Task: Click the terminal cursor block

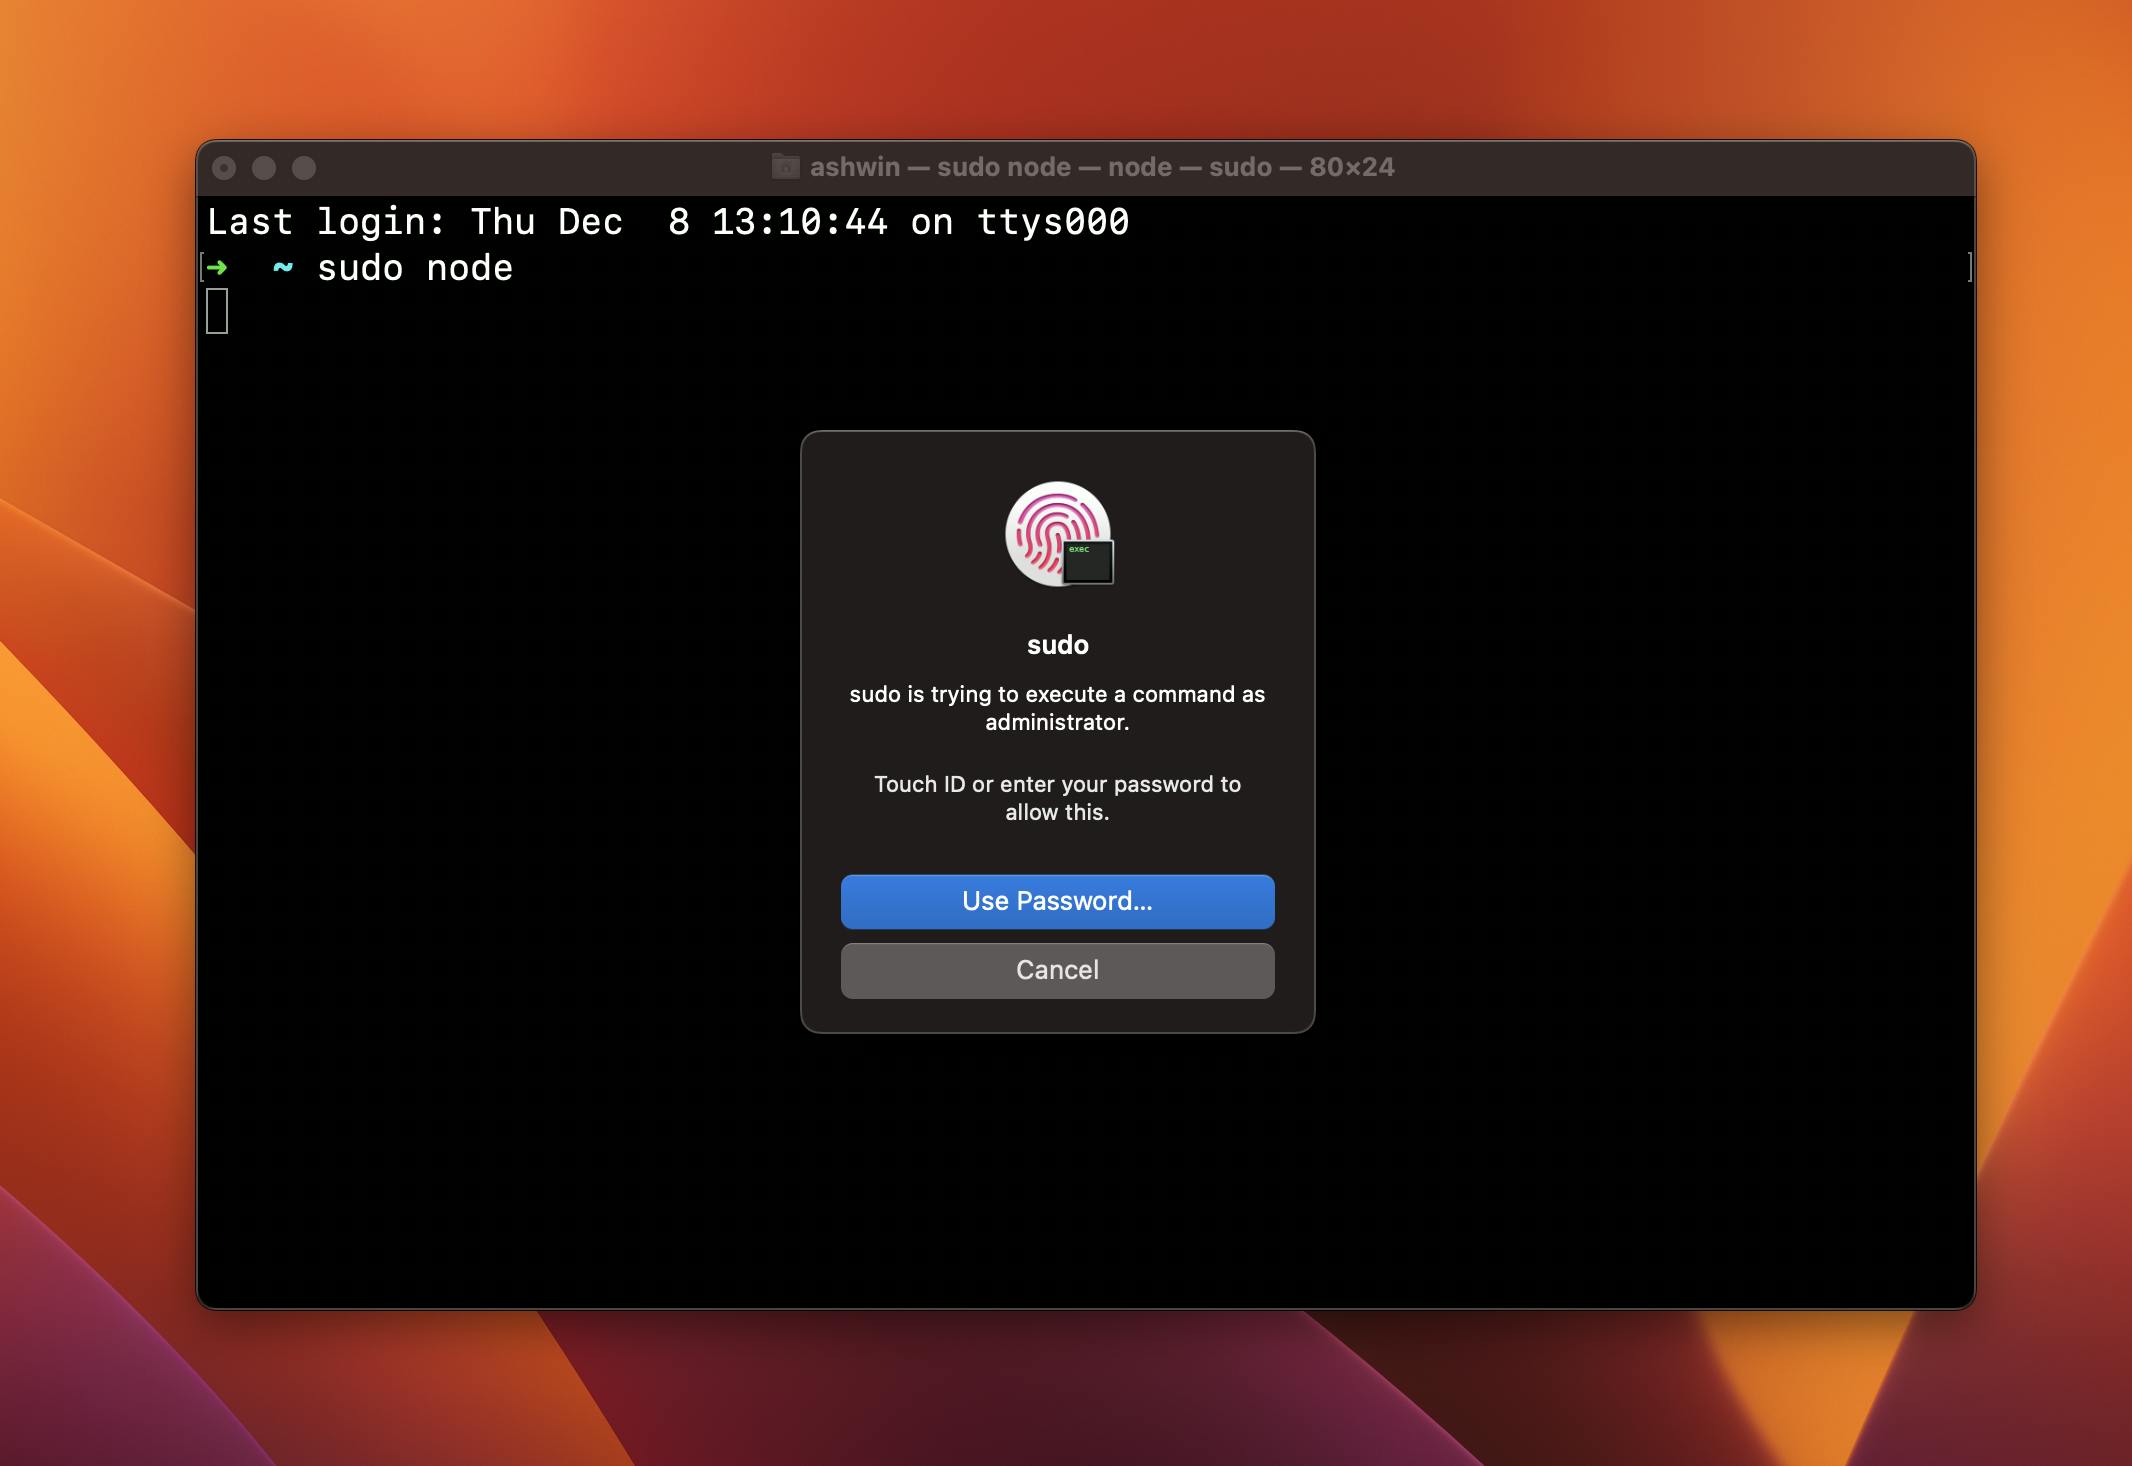Action: coord(217,311)
